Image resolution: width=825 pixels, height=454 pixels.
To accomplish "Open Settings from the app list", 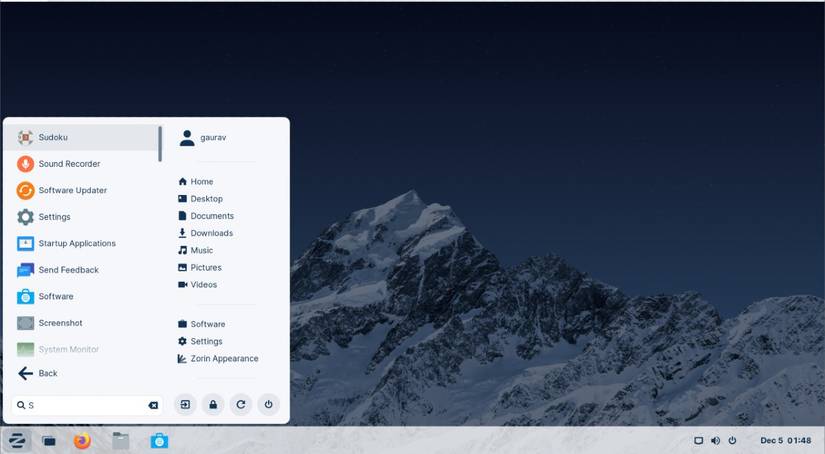I will coord(82,217).
